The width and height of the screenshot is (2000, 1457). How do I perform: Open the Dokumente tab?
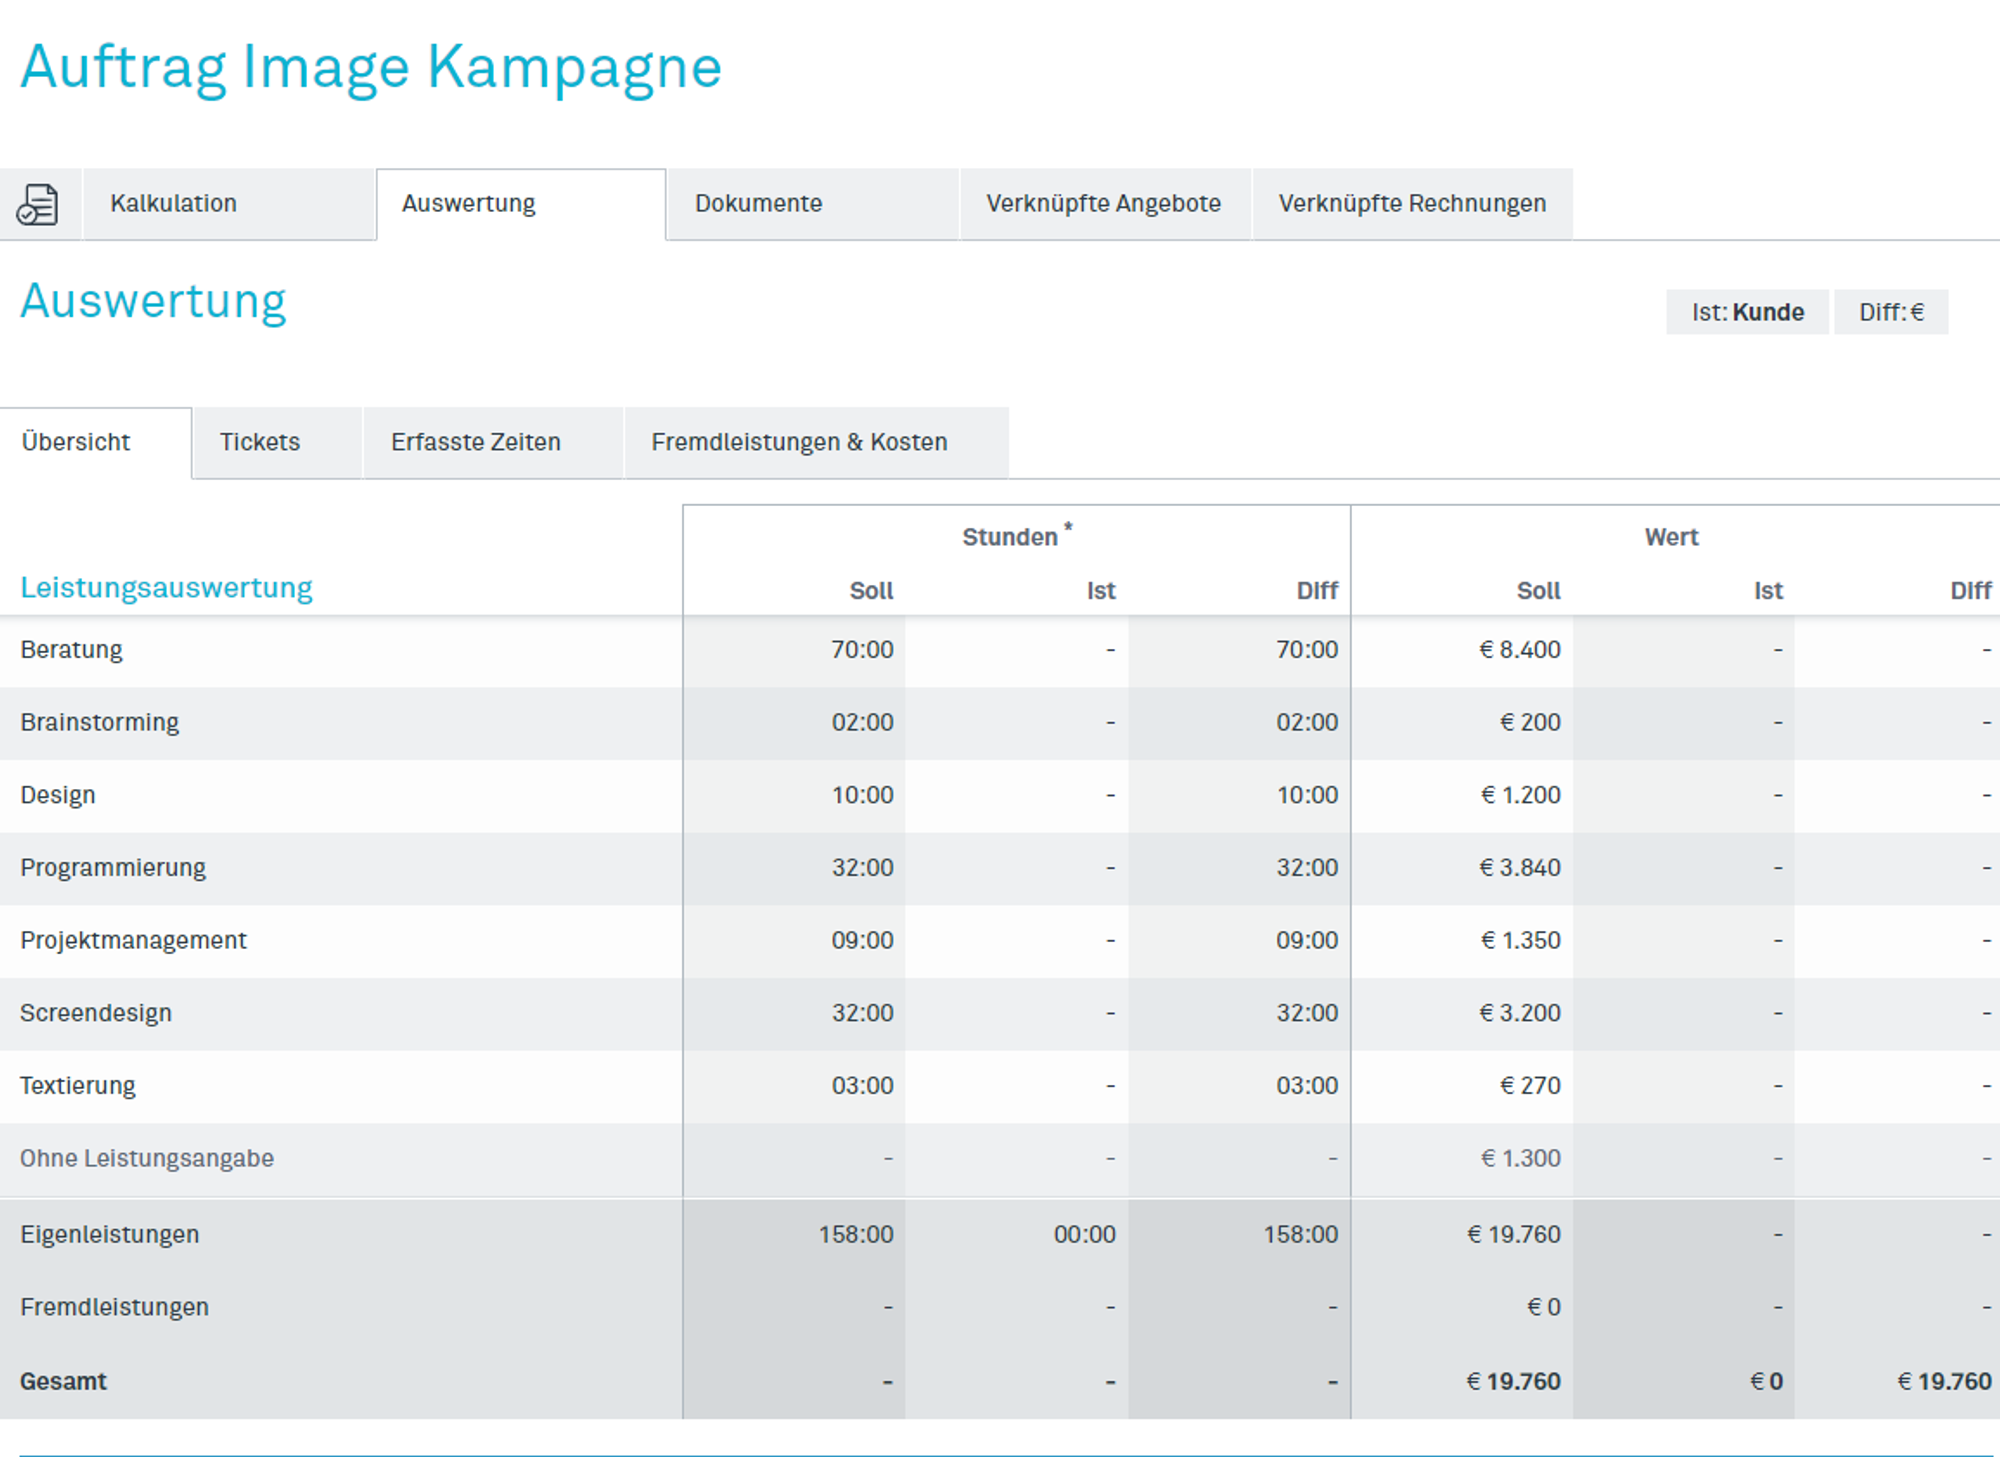pyautogui.click(x=812, y=204)
